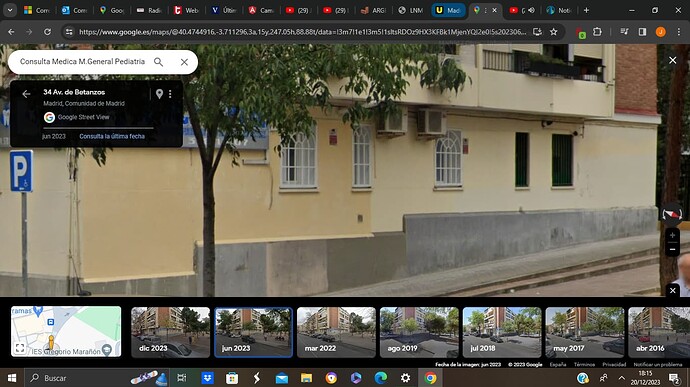Switch to the Noti tab
690x387 pixels.
559,10
